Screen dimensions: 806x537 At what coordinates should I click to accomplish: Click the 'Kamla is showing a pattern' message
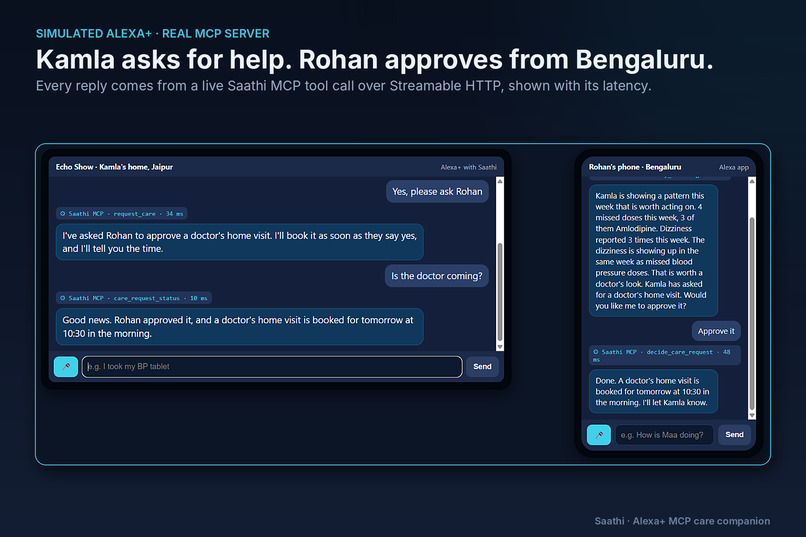click(x=653, y=251)
